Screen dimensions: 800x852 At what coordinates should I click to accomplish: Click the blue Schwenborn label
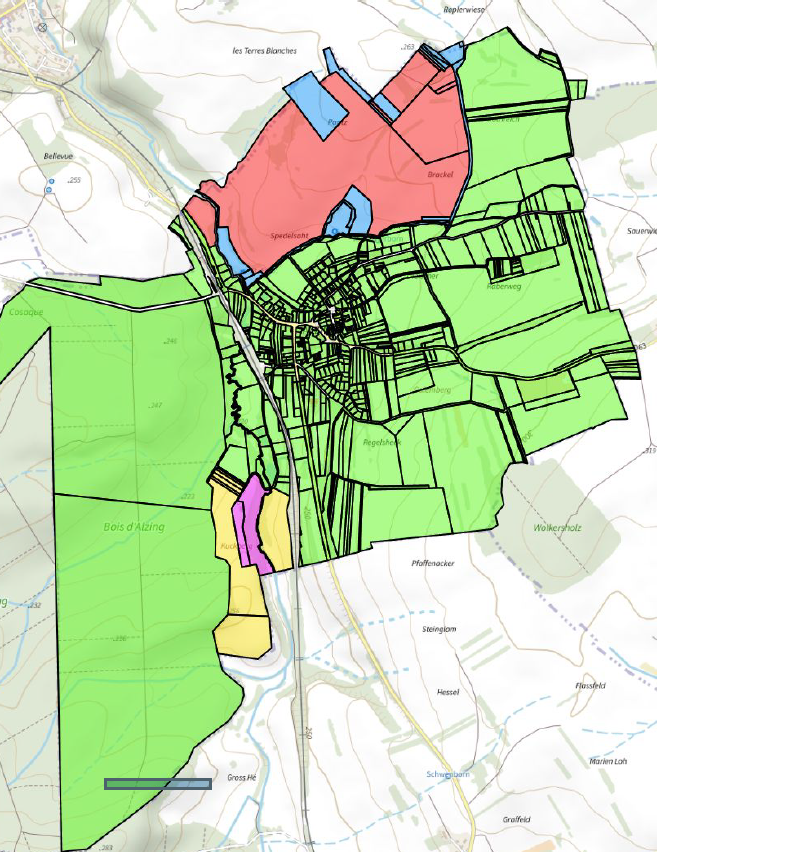tap(448, 774)
